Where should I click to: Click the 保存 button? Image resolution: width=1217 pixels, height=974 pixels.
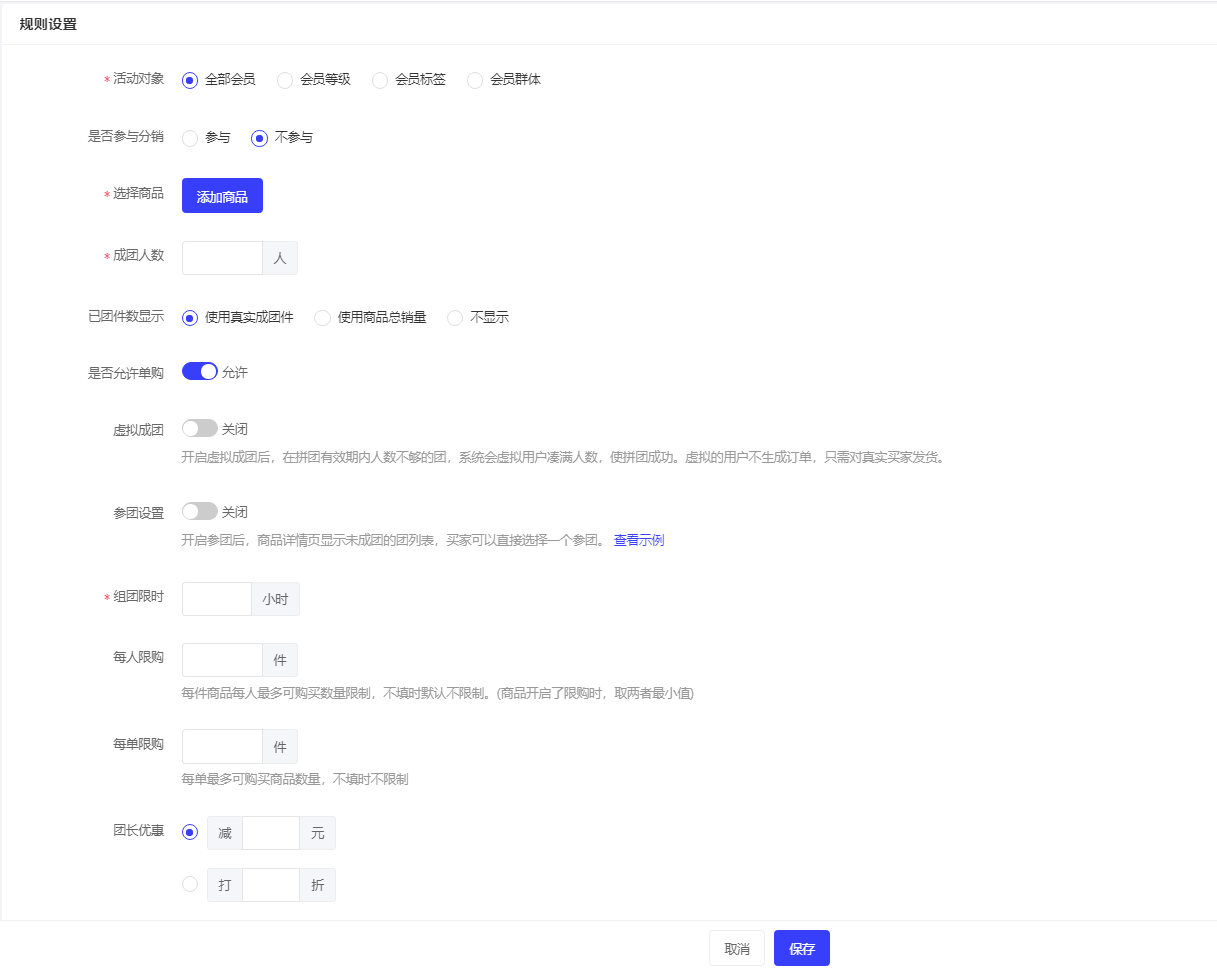tap(802, 948)
